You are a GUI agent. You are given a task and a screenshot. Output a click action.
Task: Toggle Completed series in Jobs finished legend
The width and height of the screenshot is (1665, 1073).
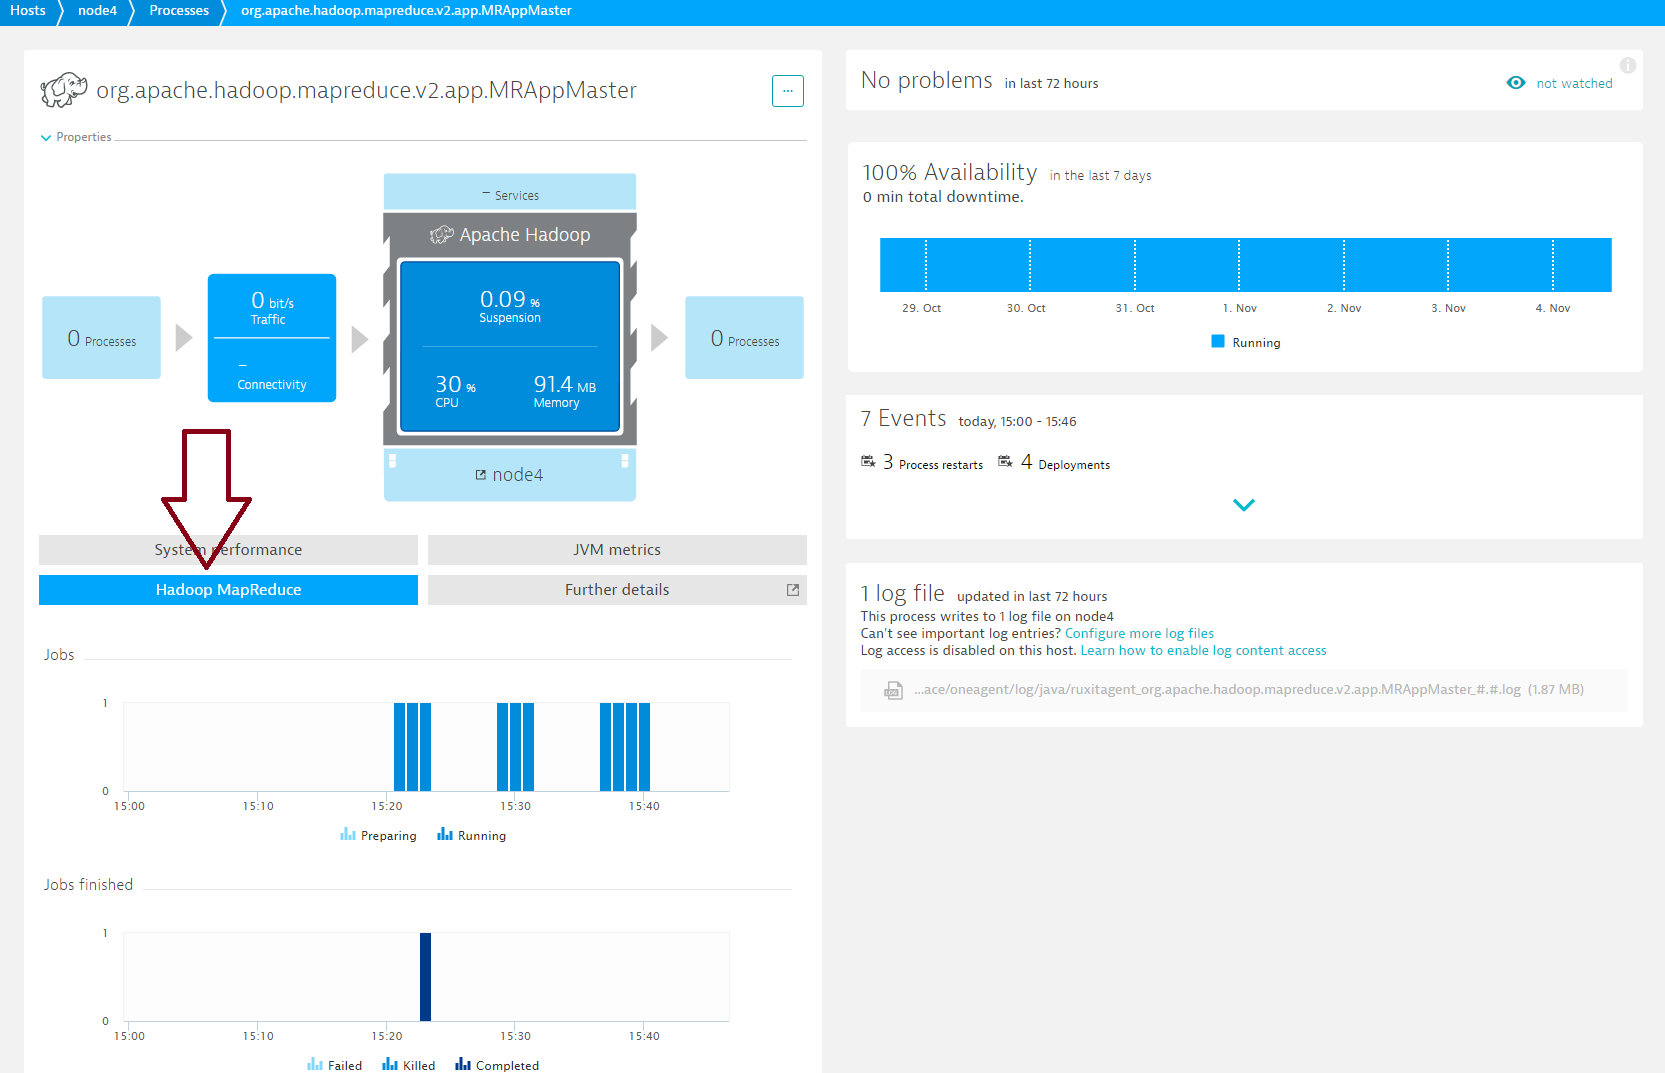click(497, 1065)
